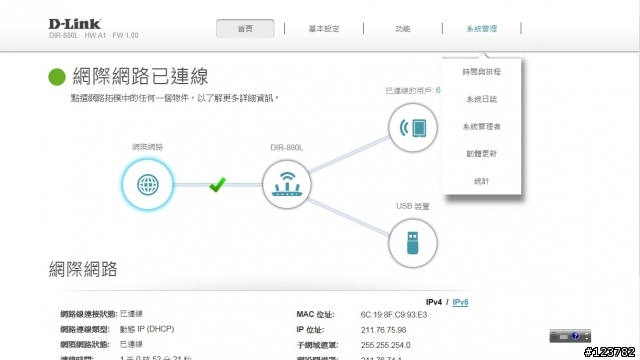Click the green Internet status indicator
Image resolution: width=640 pixels, height=360 pixels.
click(x=57, y=77)
